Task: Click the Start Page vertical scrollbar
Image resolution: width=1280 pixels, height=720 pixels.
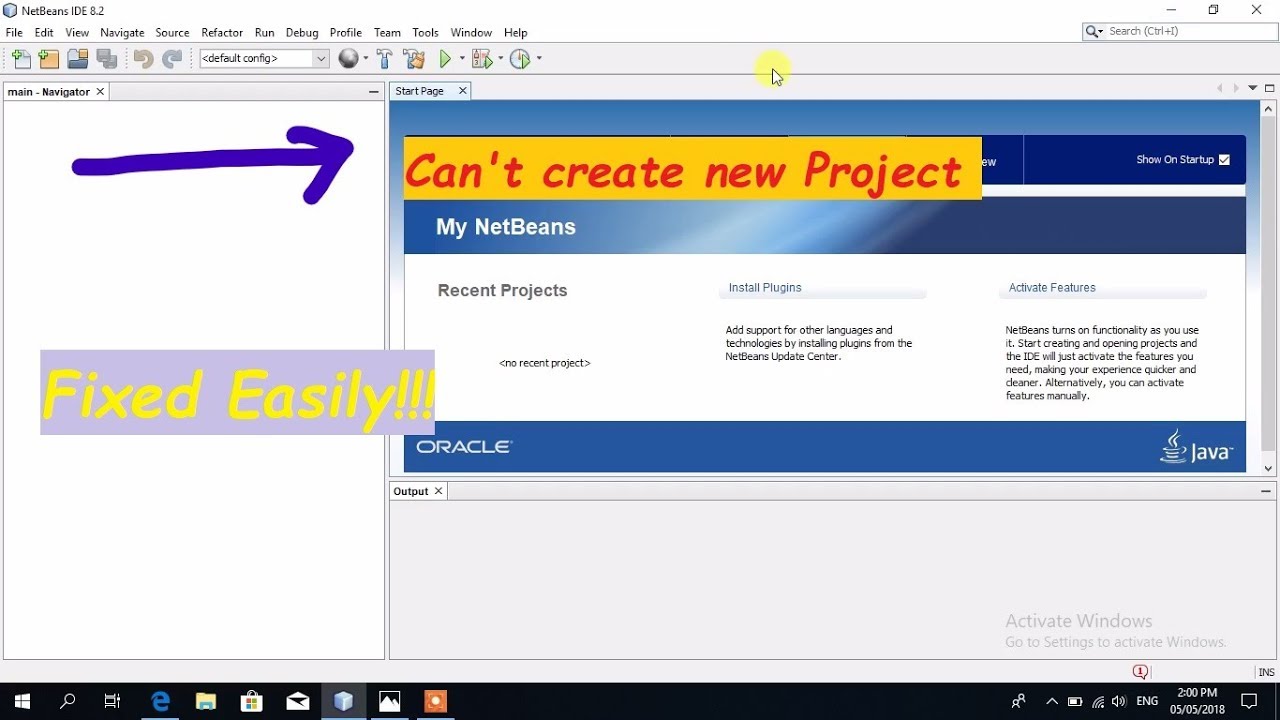Action: [1269, 283]
